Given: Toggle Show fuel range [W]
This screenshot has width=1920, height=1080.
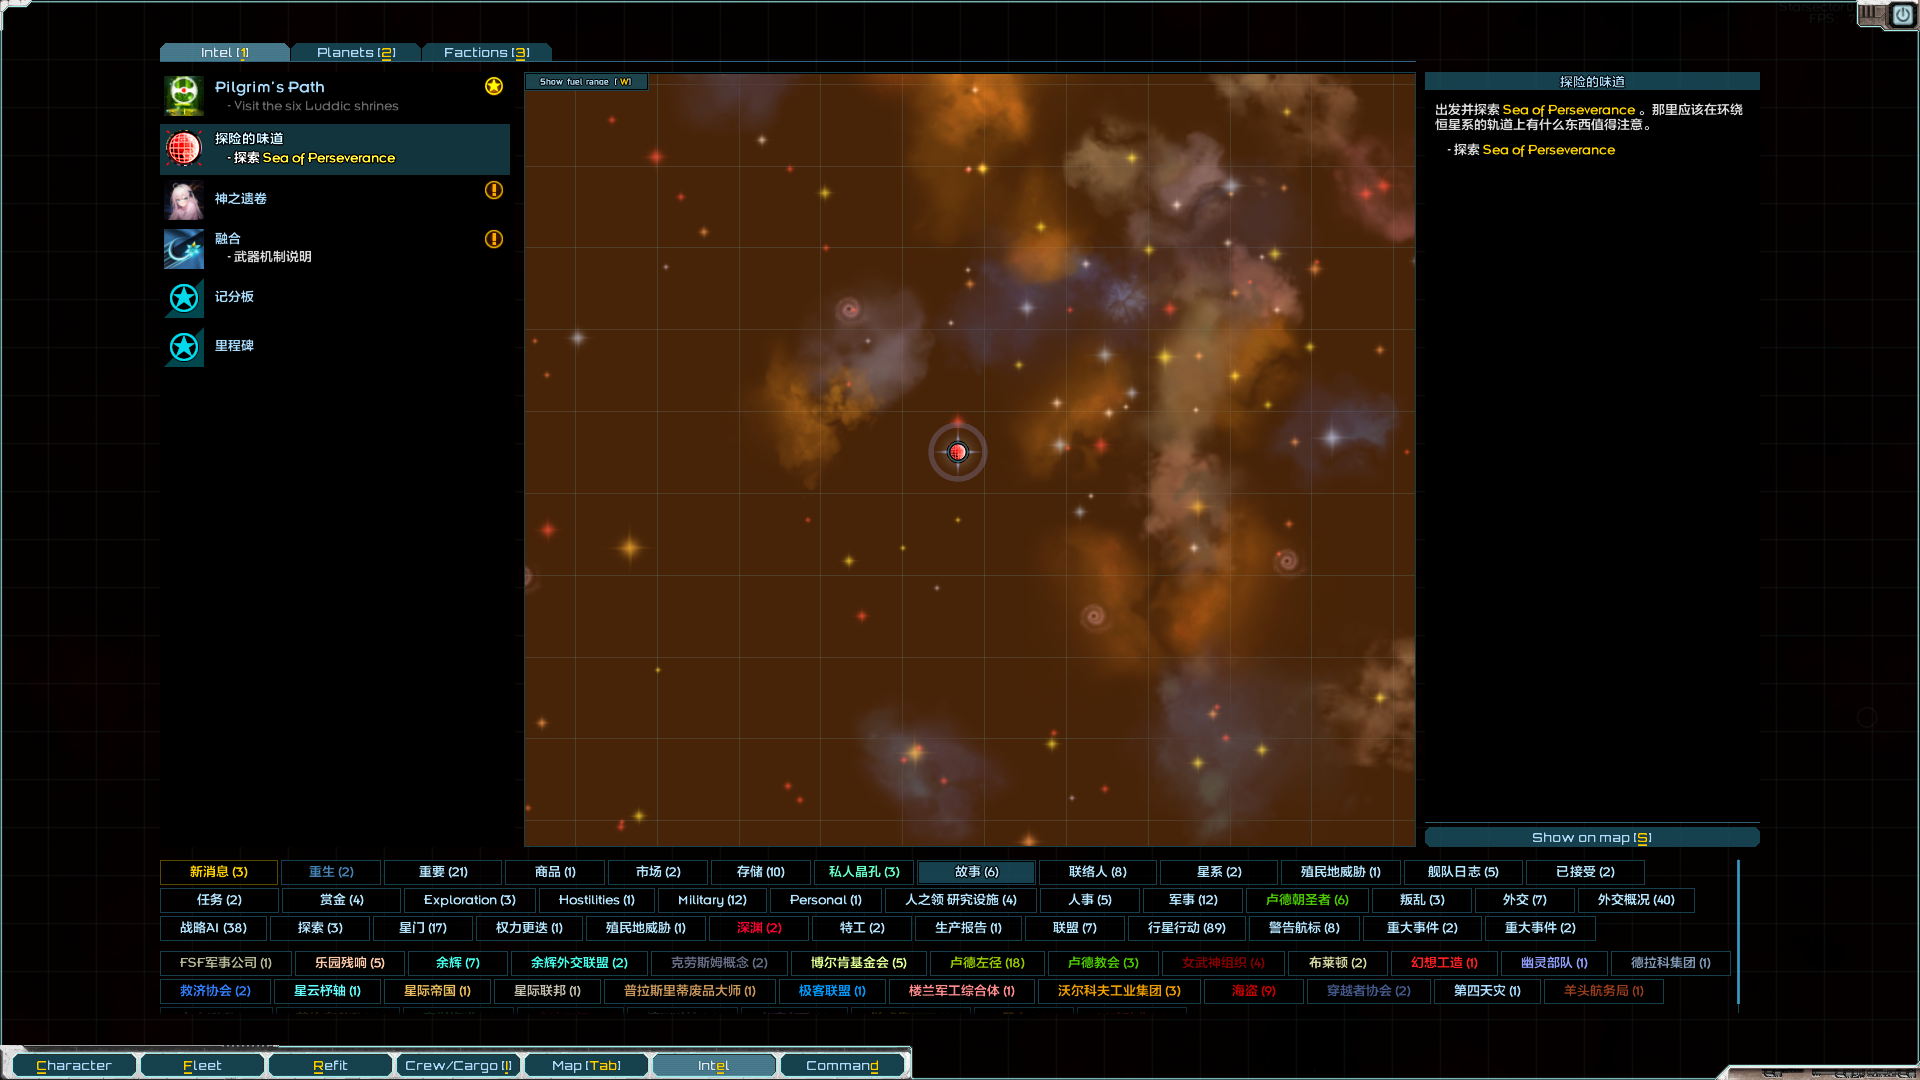Looking at the screenshot, I should (x=586, y=82).
